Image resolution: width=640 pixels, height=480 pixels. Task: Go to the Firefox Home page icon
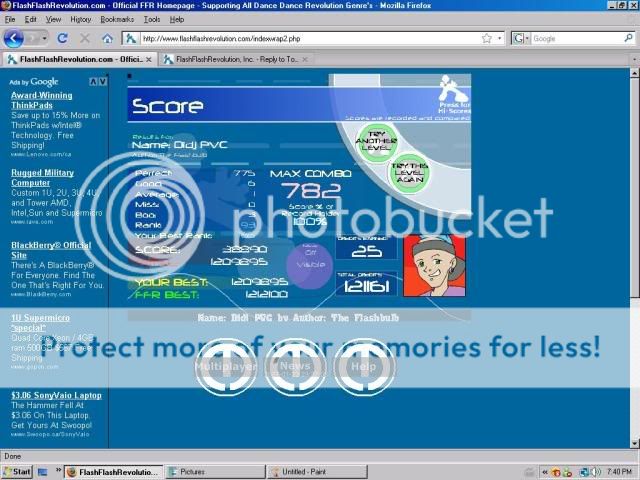[107, 38]
